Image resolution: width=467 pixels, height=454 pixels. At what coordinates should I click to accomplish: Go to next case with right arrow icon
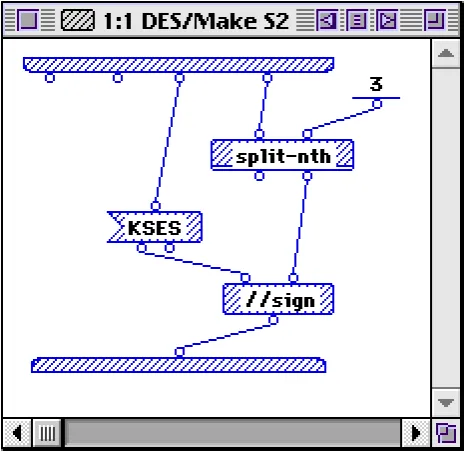click(387, 20)
